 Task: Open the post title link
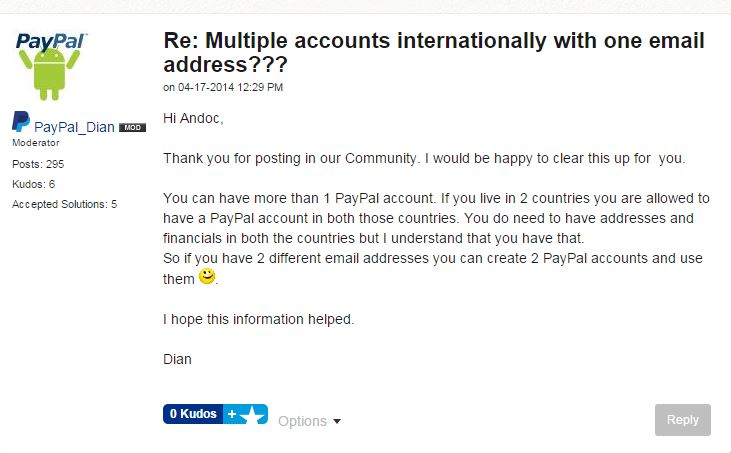[433, 53]
